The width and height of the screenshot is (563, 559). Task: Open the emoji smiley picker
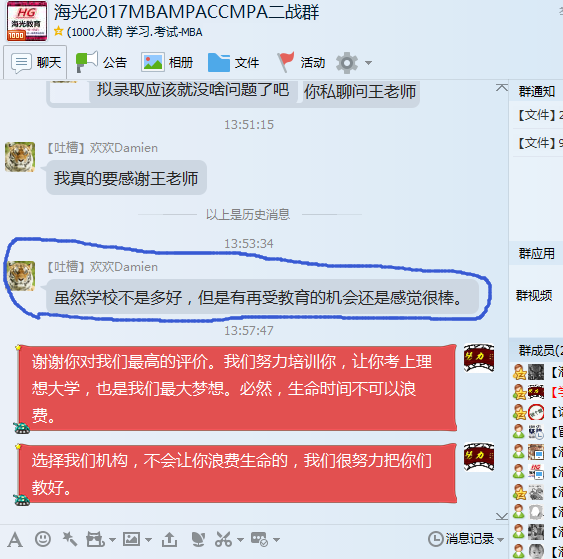[x=43, y=539]
